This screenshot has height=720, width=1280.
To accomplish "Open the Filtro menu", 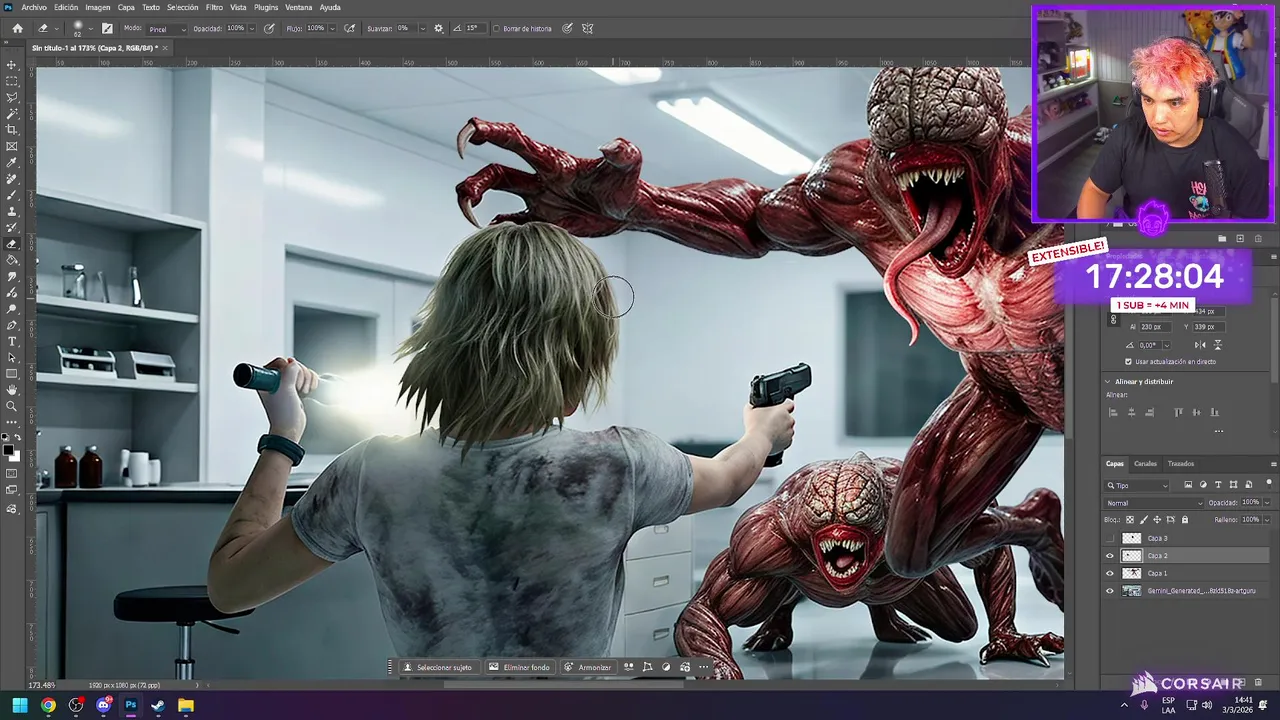I will point(214,7).
